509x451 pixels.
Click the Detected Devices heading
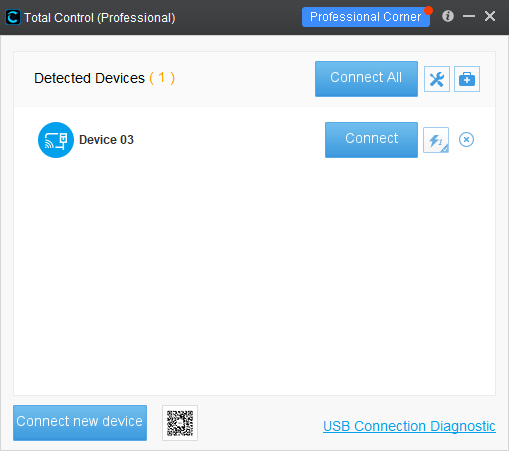click(89, 78)
